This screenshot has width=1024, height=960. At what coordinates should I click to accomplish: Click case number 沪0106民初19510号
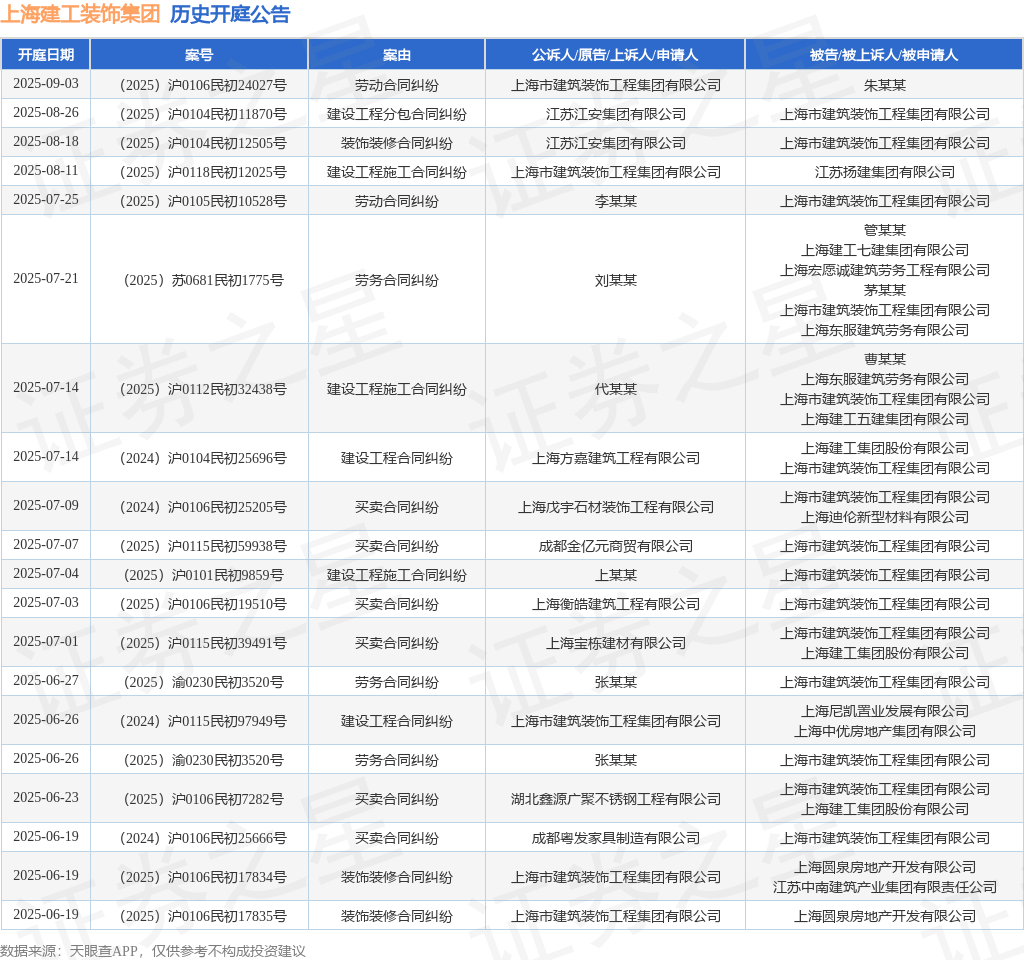coord(203,604)
